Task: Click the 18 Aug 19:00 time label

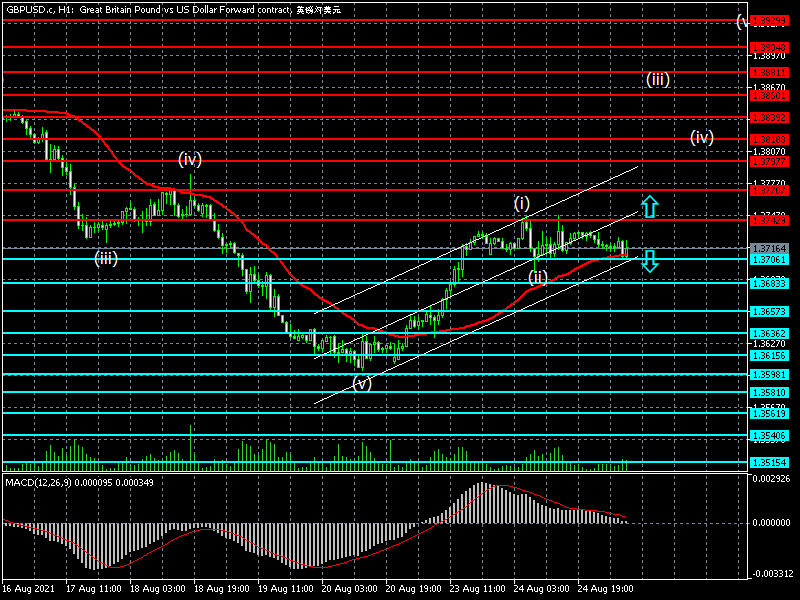Action: (222, 588)
